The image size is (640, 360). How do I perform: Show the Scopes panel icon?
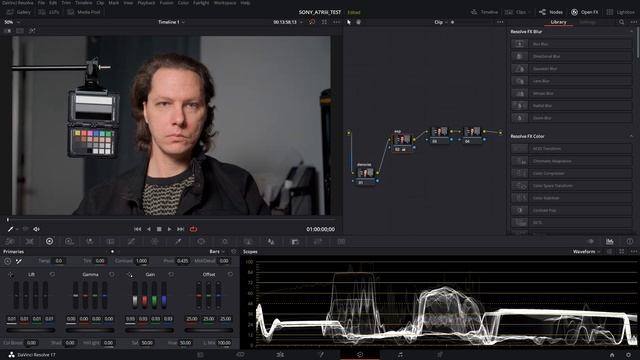(609, 241)
